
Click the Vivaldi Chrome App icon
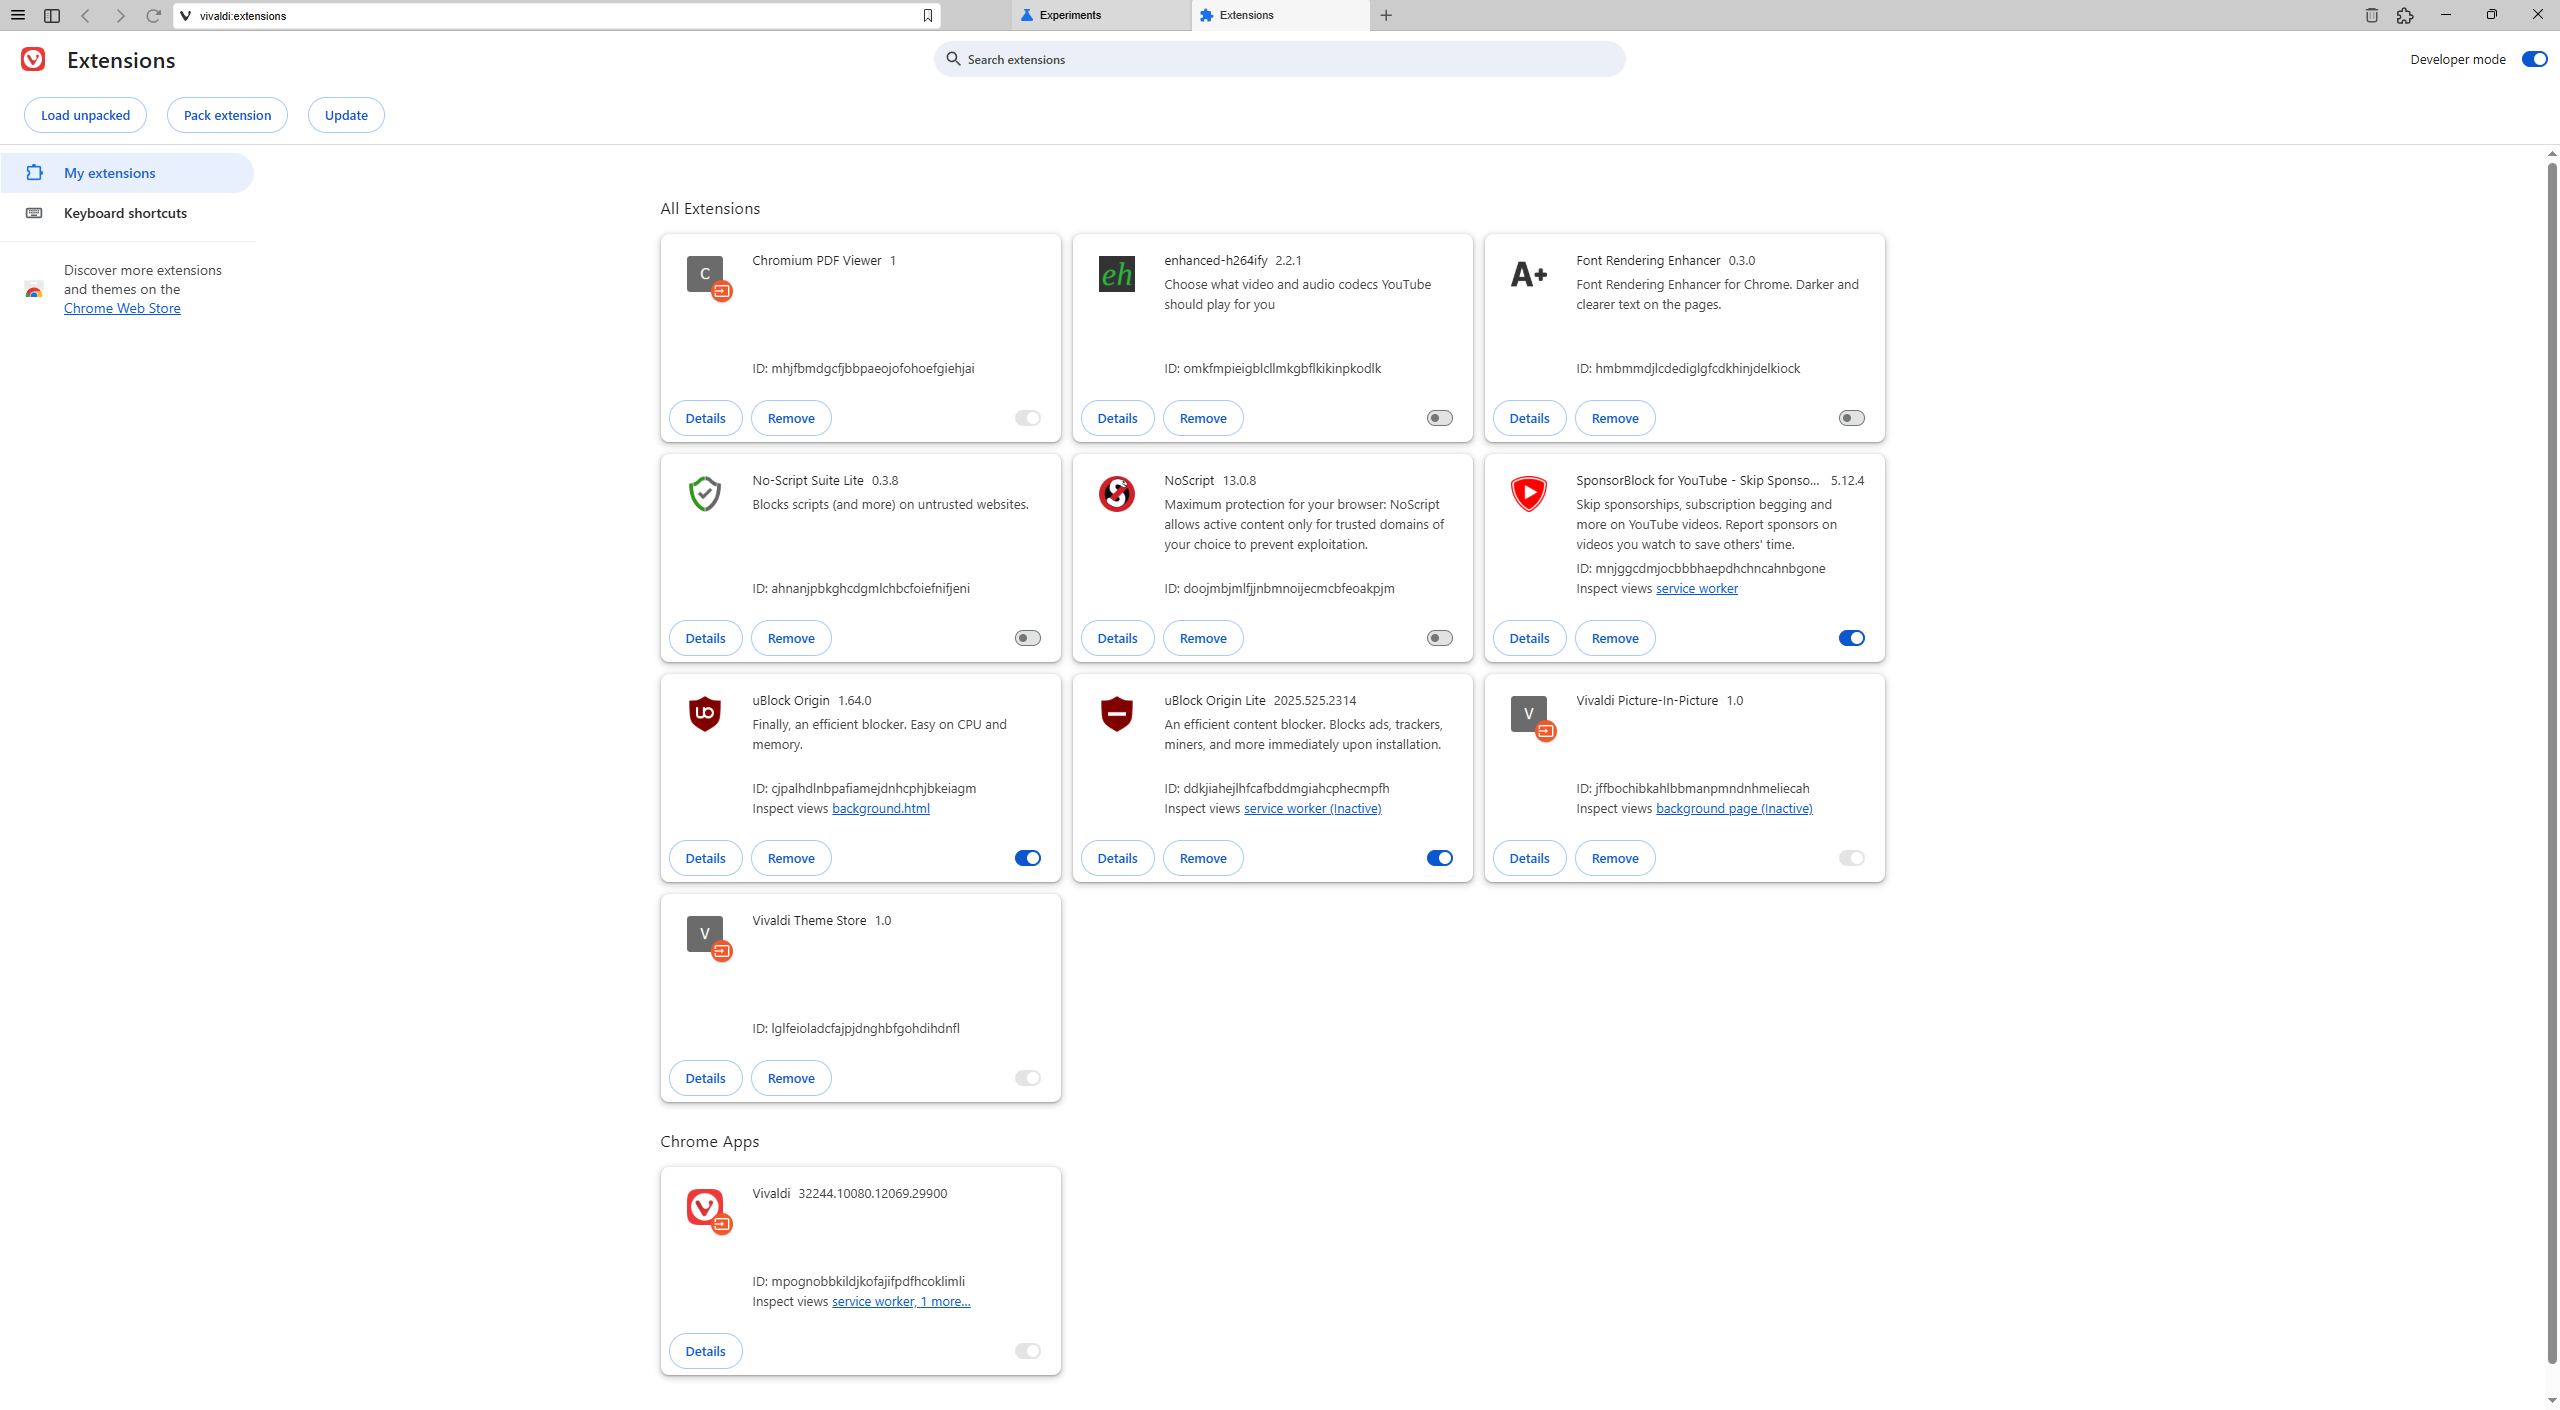(705, 1206)
